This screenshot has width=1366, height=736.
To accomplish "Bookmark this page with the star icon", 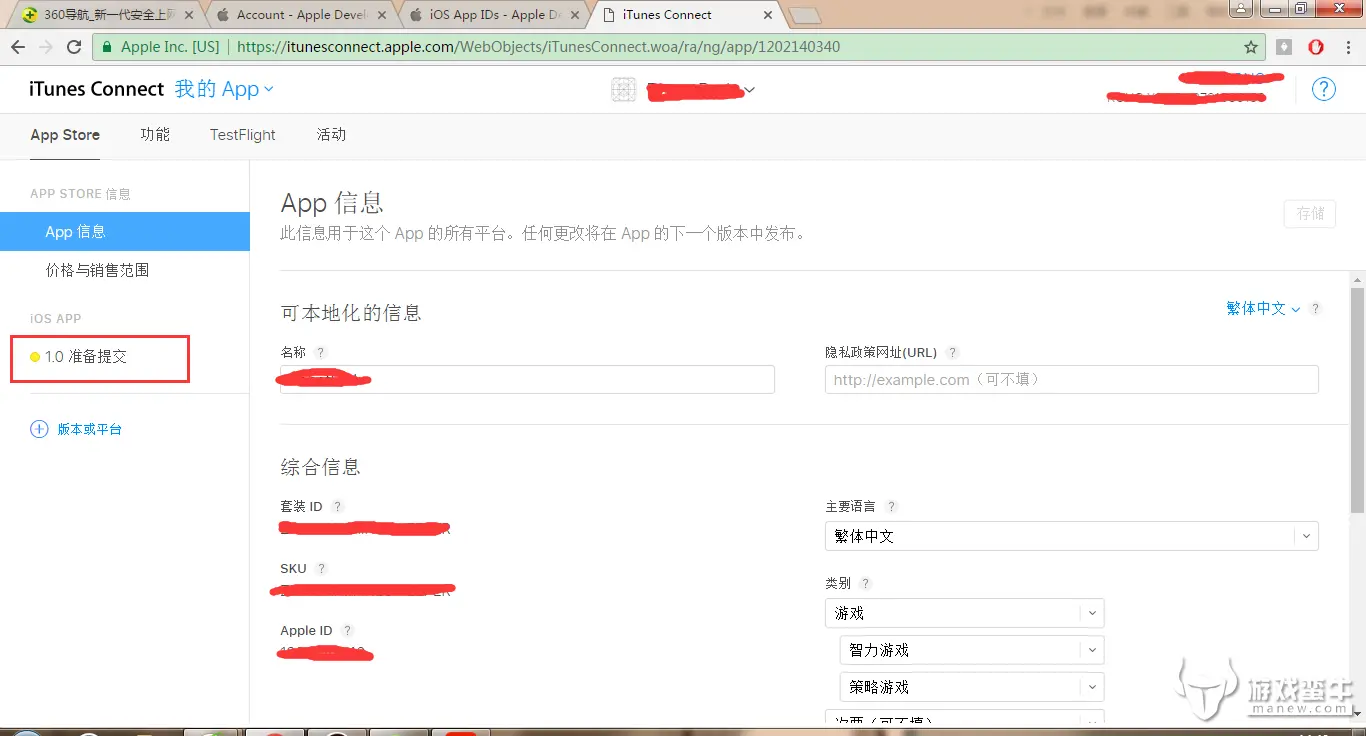I will pyautogui.click(x=1251, y=47).
